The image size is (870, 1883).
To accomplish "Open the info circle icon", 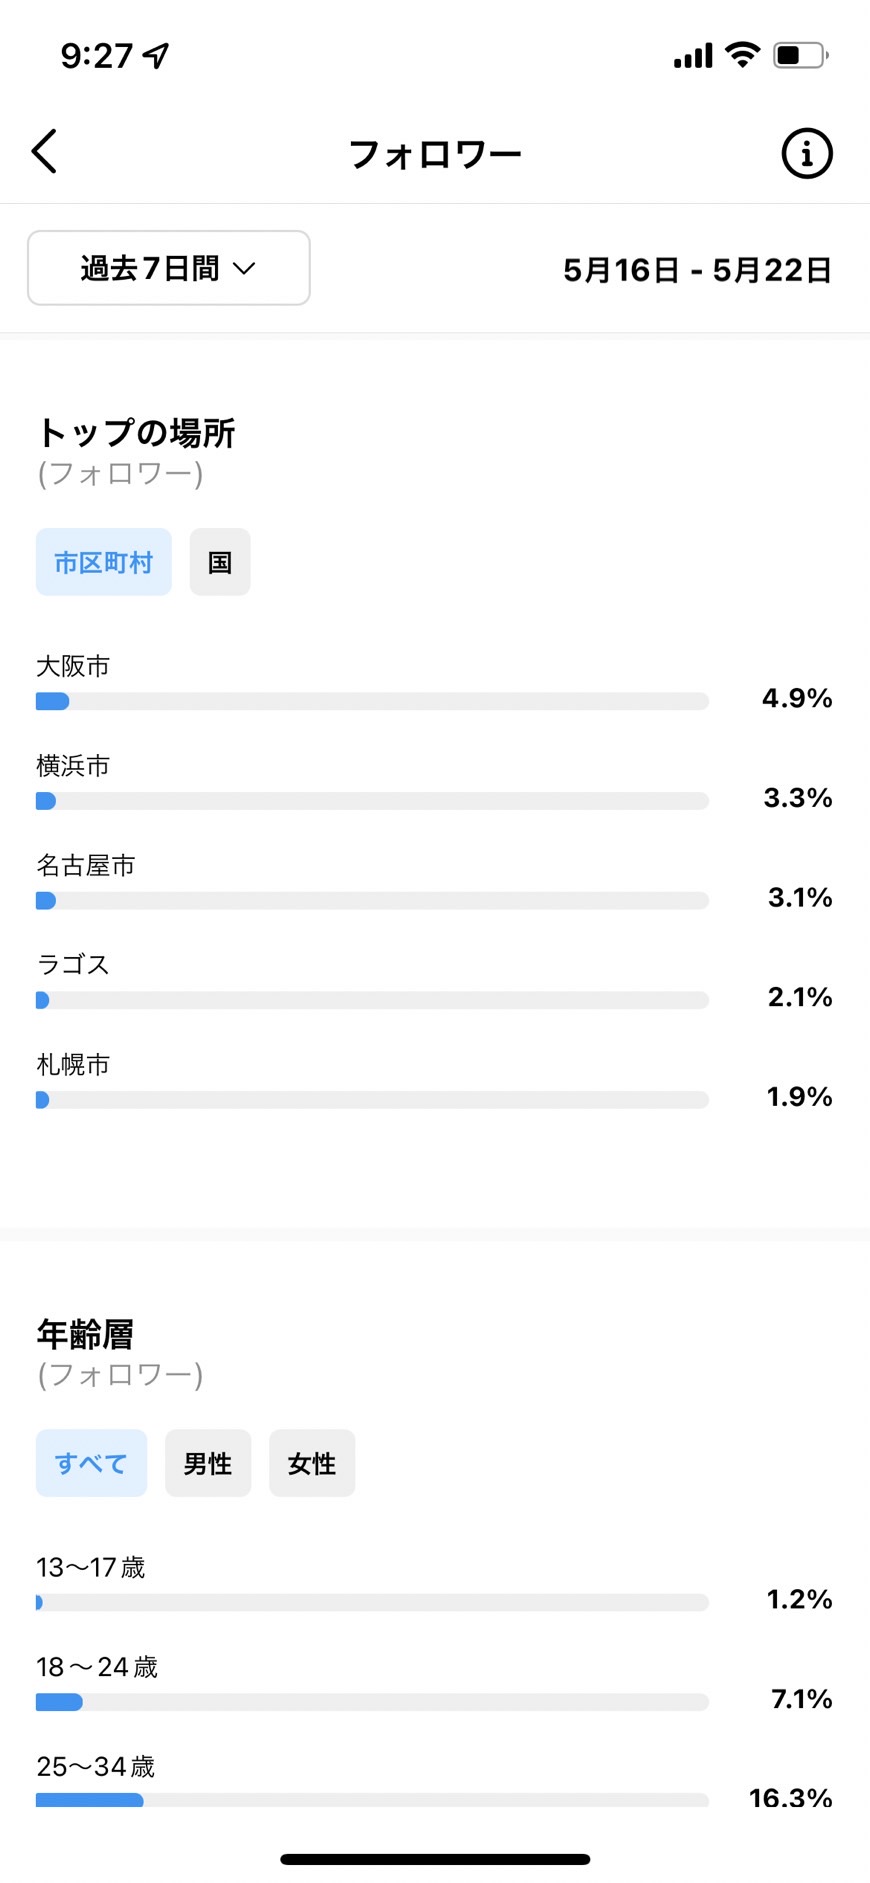I will point(806,153).
